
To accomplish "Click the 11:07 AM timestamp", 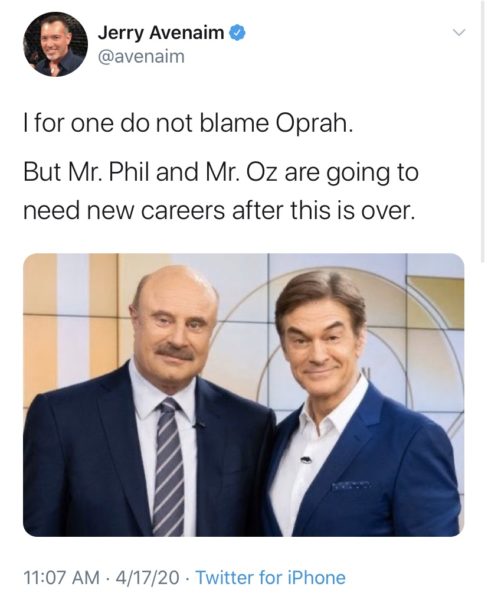I will (62, 577).
